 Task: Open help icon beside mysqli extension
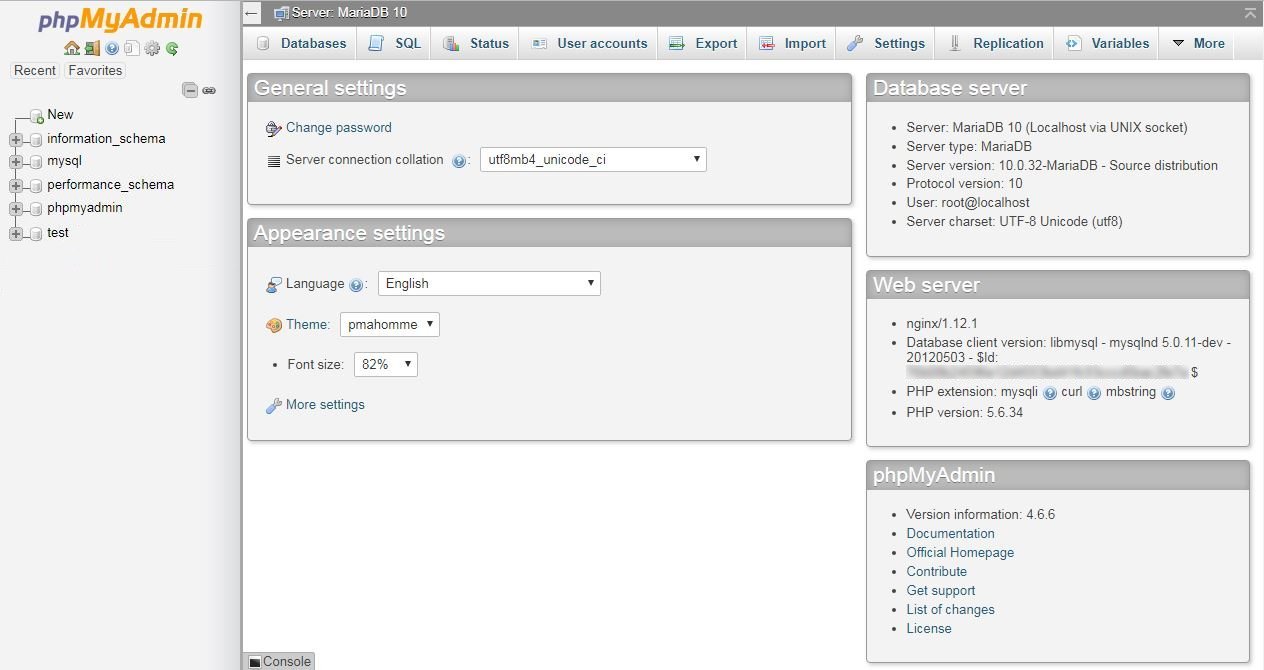[1050, 393]
